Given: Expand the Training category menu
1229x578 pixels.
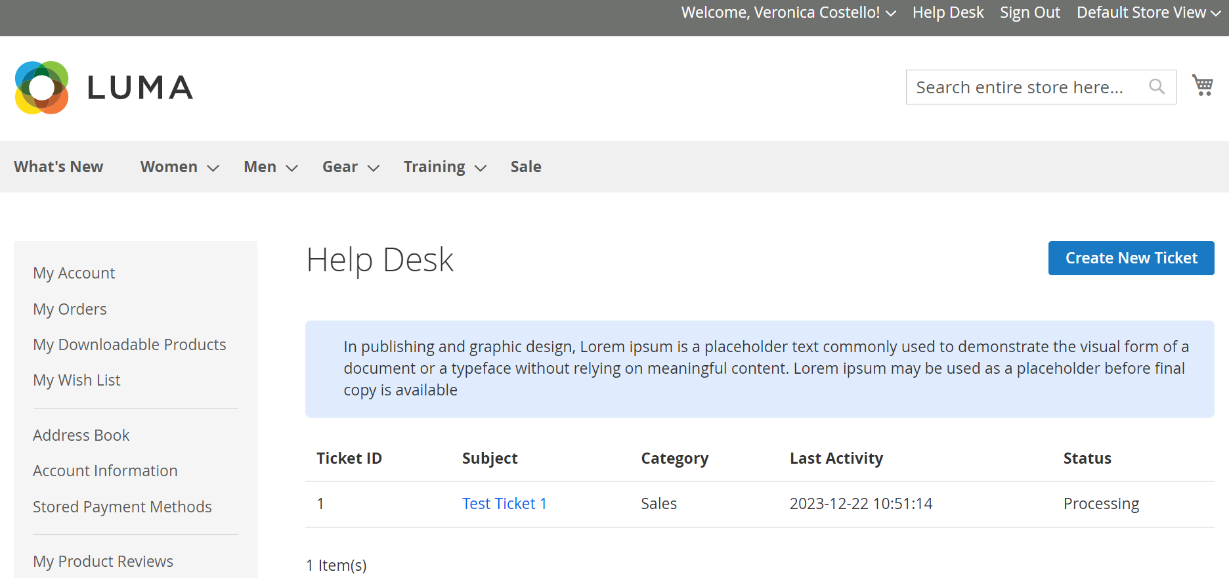Looking at the screenshot, I should pos(433,166).
